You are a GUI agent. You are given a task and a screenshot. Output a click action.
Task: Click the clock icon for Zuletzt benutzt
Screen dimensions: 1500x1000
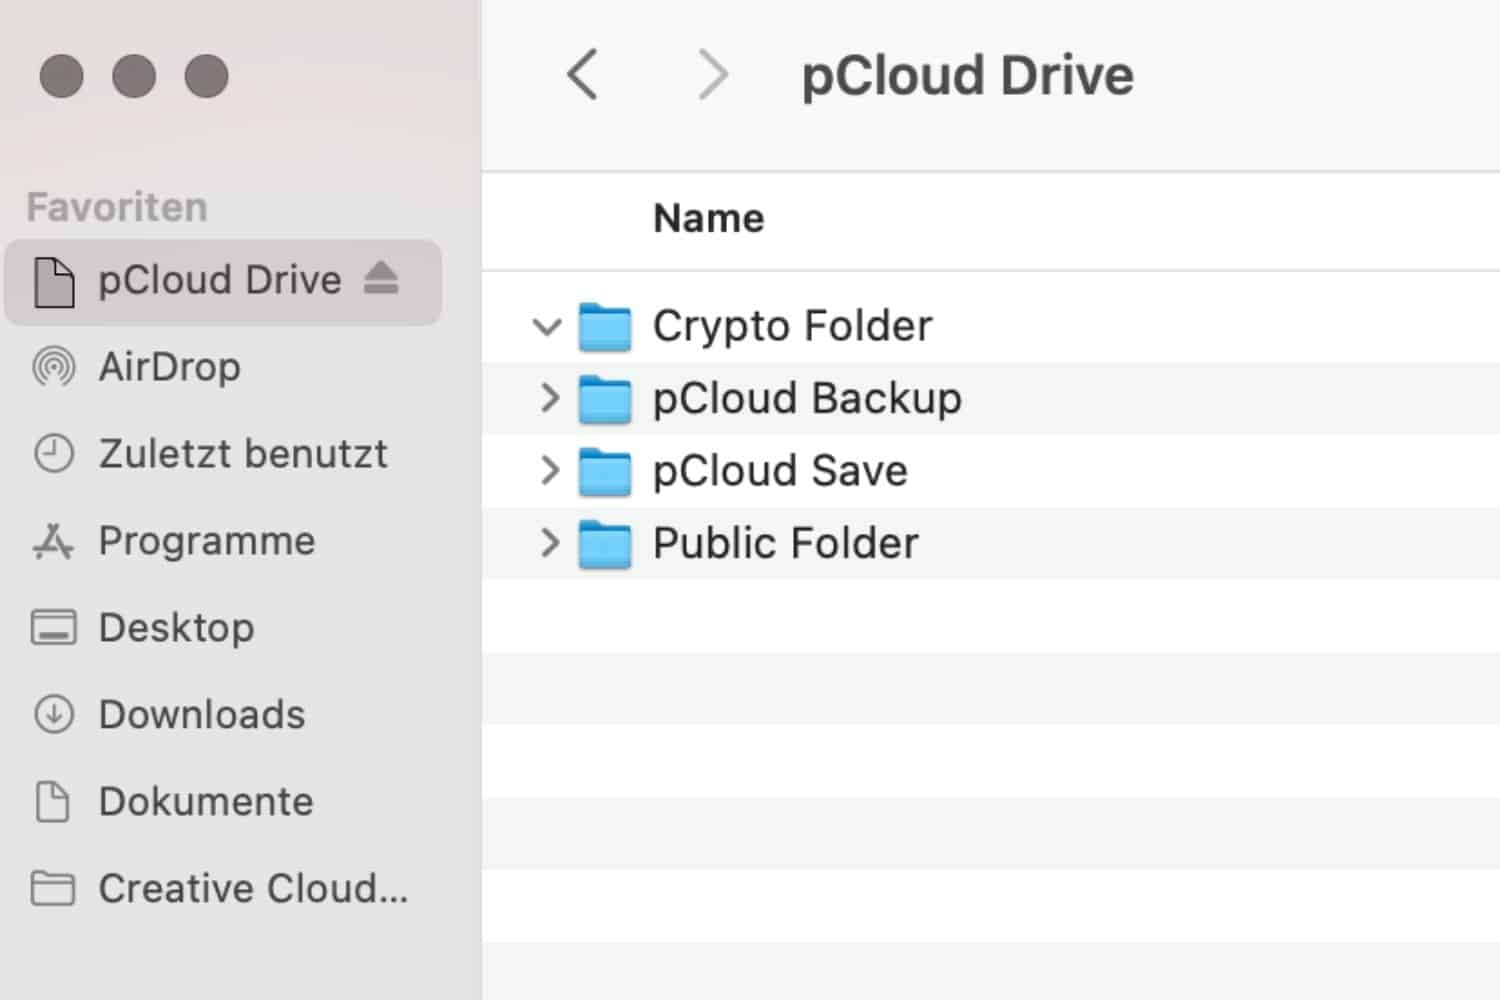[53, 453]
